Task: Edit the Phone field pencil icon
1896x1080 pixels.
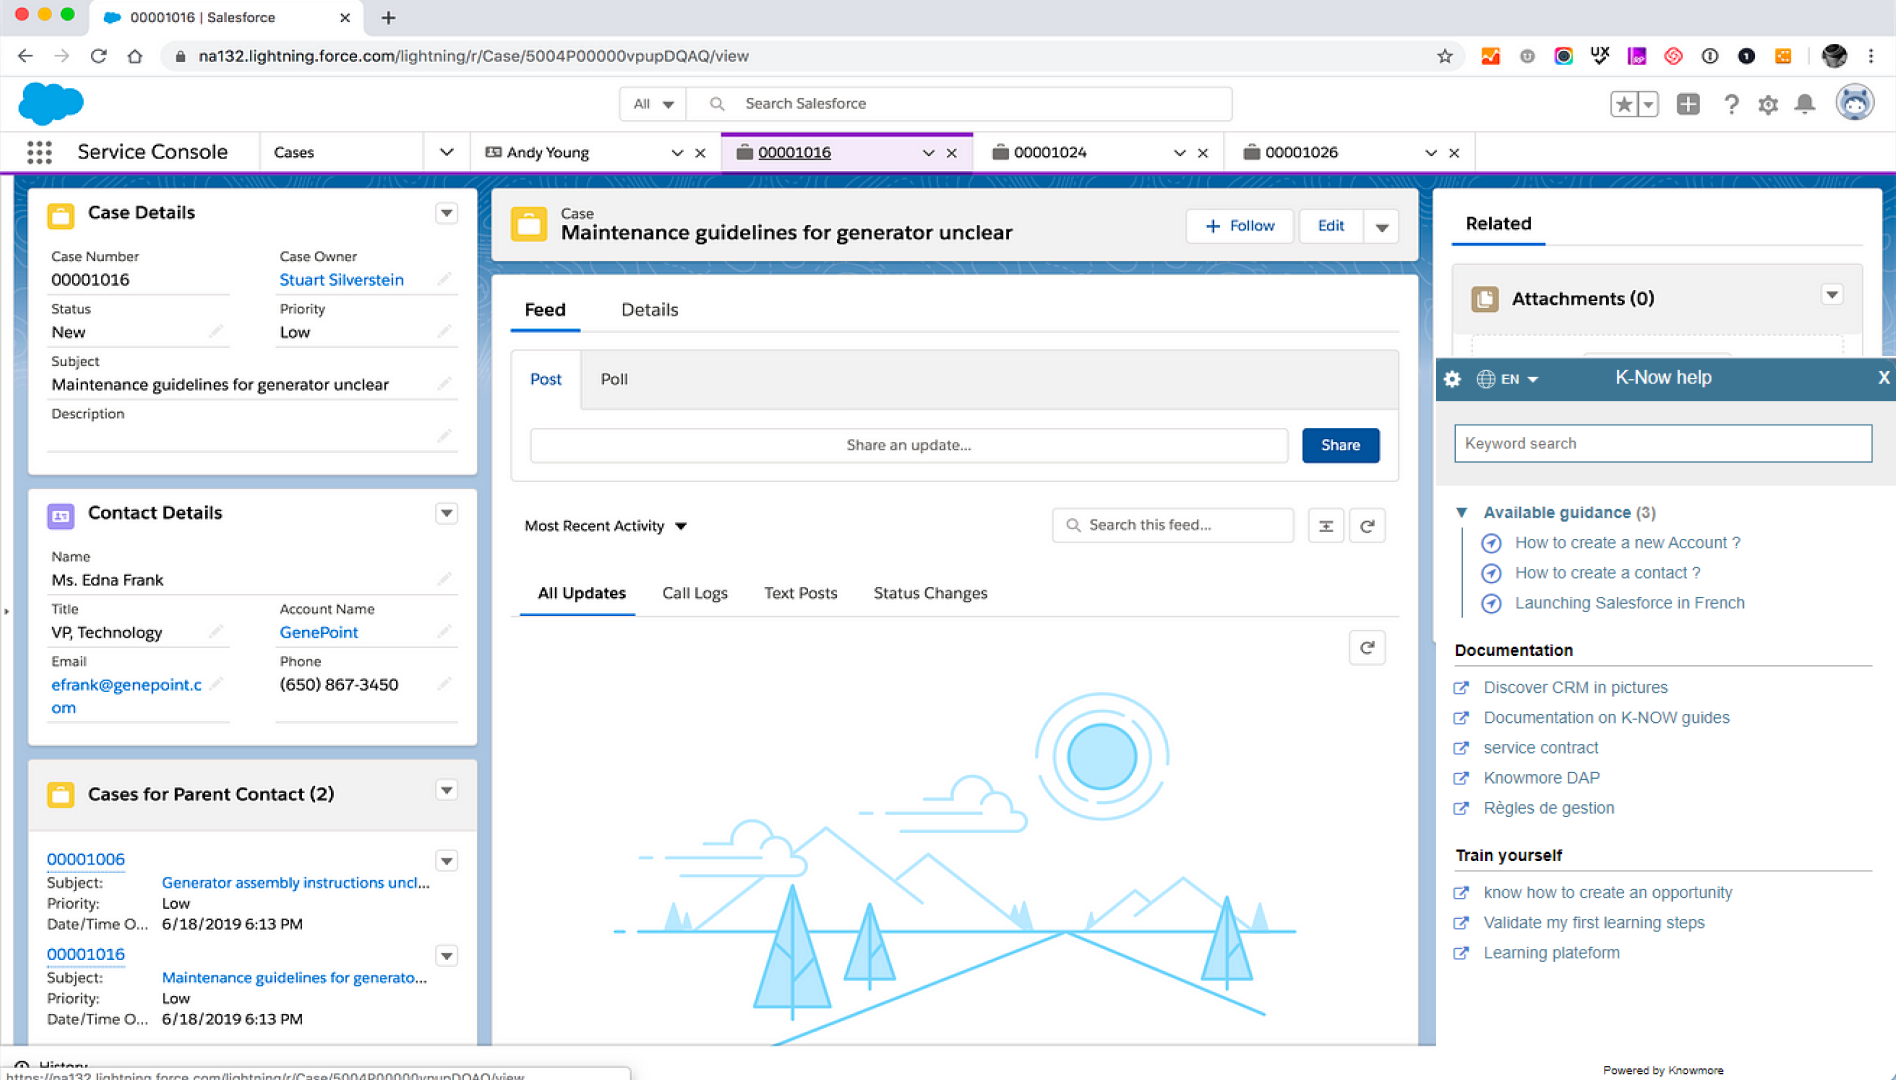Action: tap(445, 684)
